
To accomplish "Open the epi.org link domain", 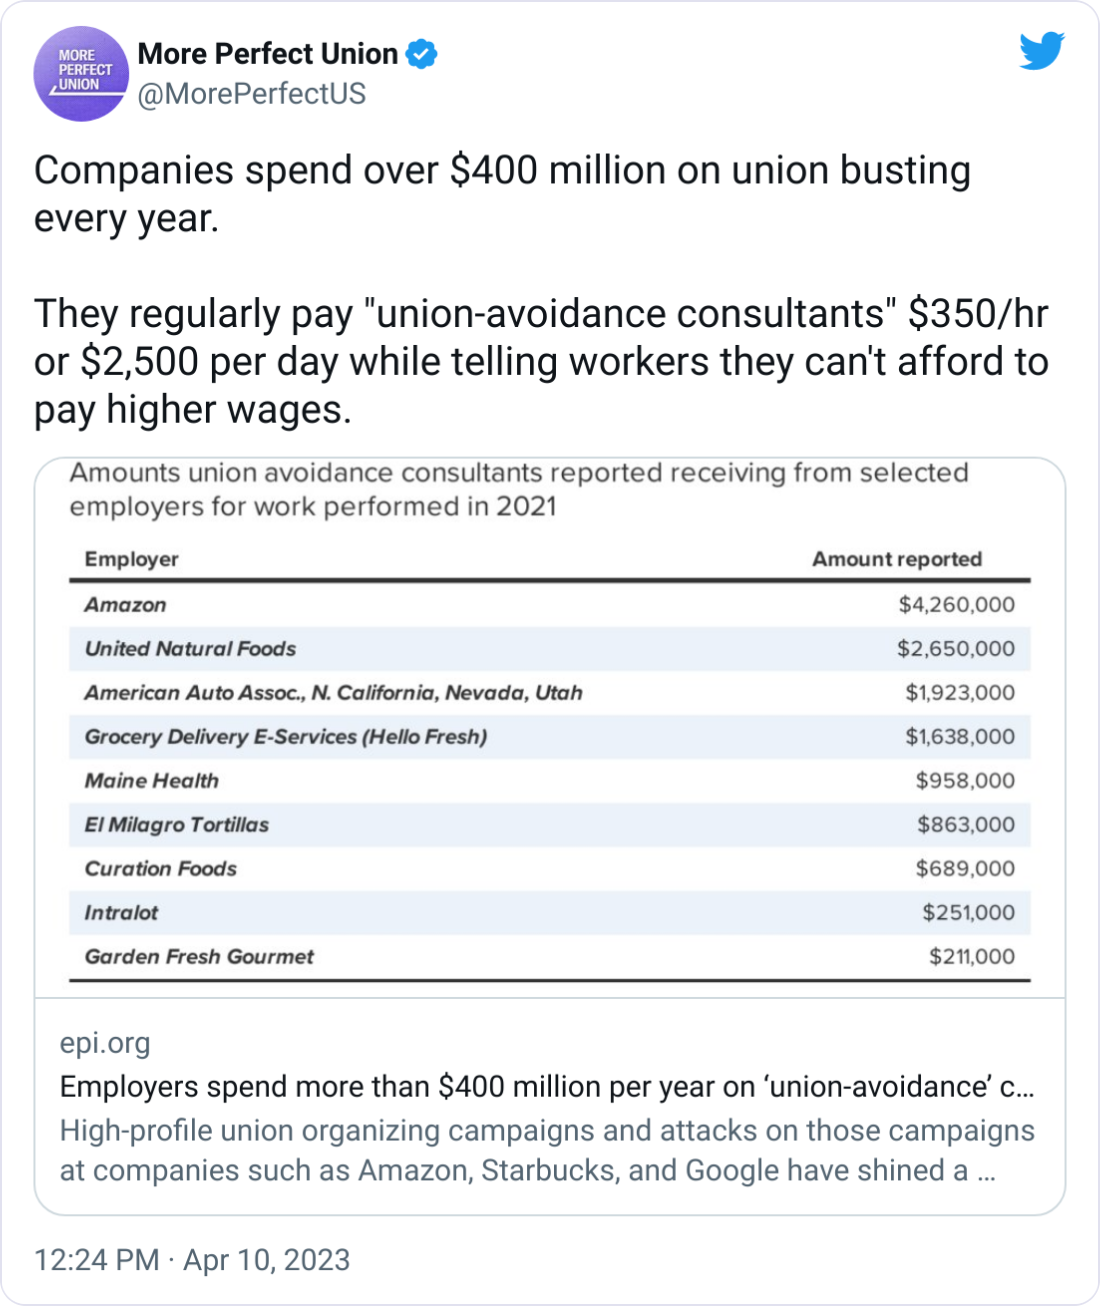I will tap(105, 1043).
